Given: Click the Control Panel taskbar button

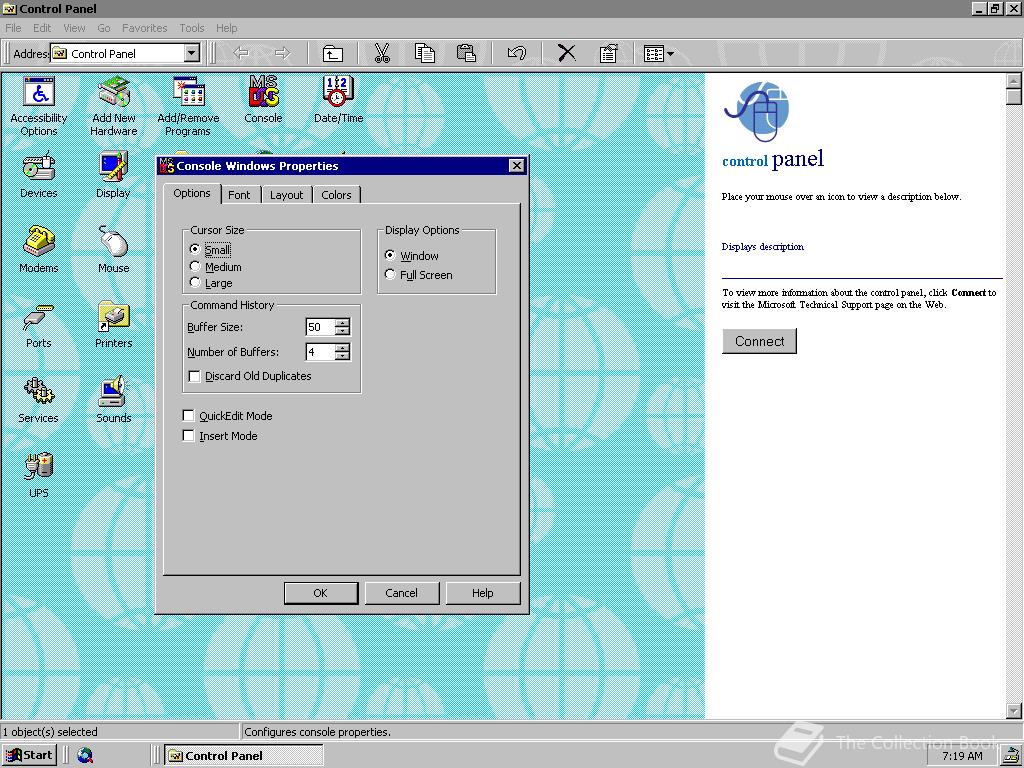Looking at the screenshot, I should pyautogui.click(x=243, y=756).
